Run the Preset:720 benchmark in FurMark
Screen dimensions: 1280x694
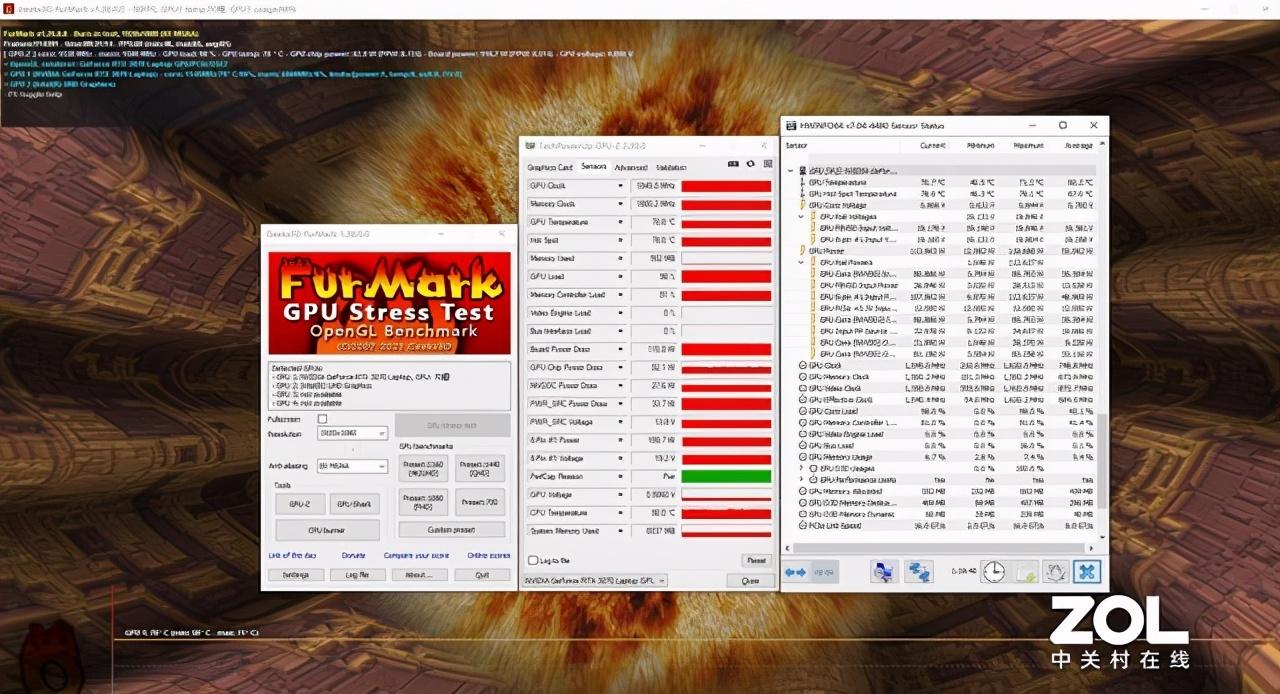tap(480, 501)
